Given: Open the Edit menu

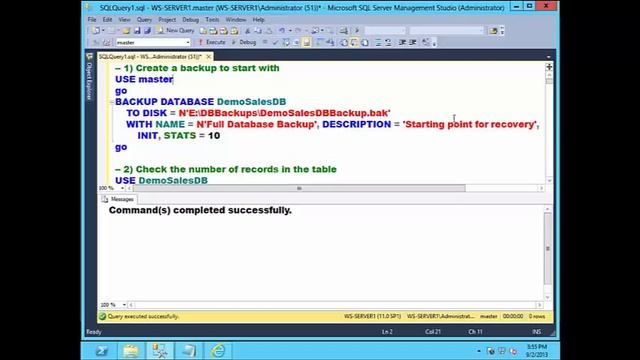Looking at the screenshot, I should (x=107, y=20).
